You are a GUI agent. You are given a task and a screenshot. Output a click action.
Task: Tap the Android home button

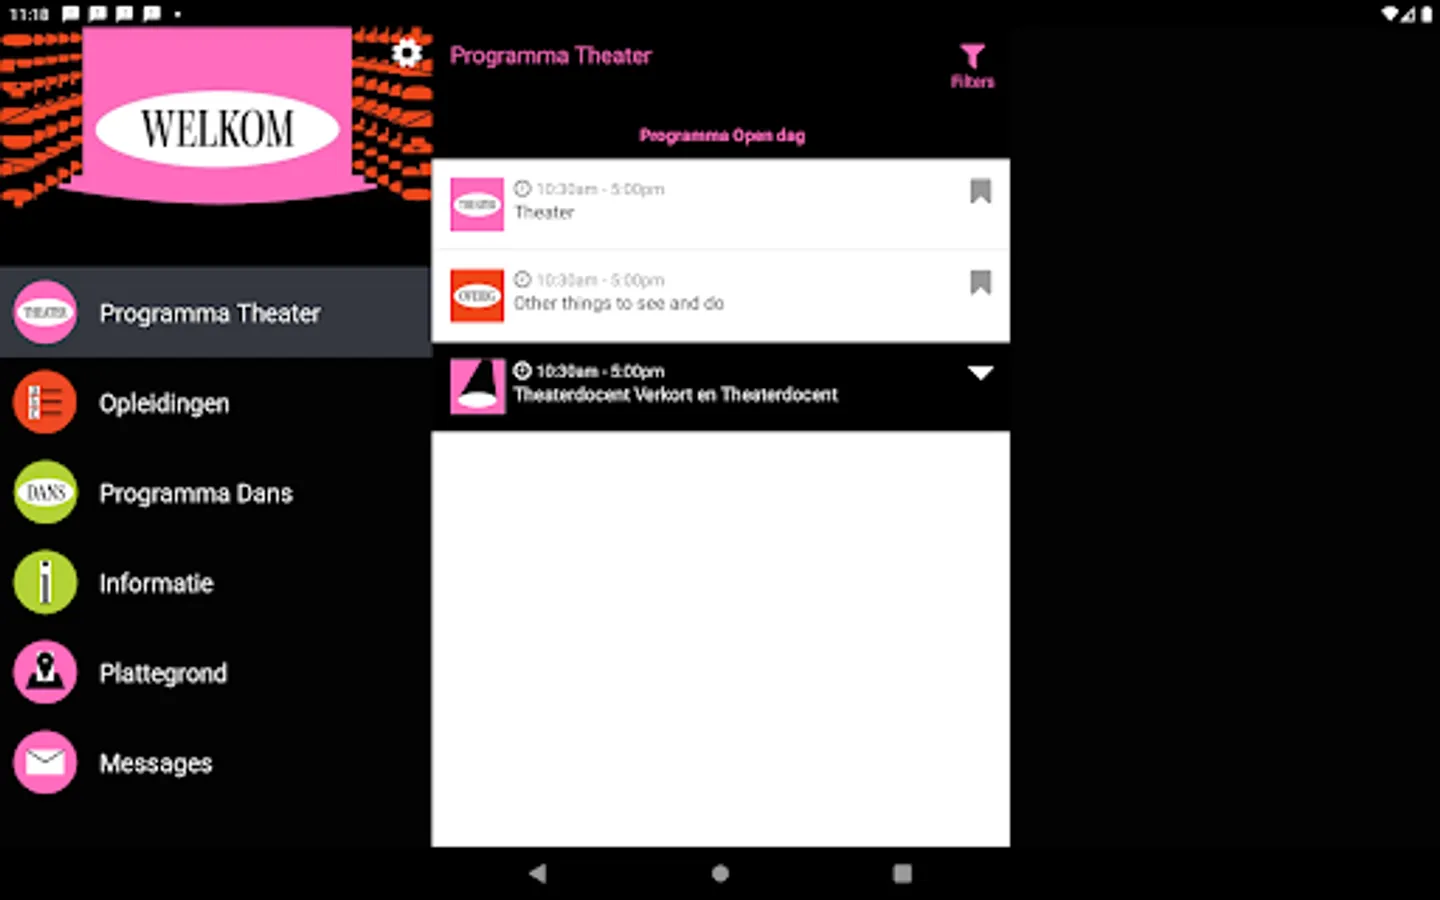coord(719,872)
